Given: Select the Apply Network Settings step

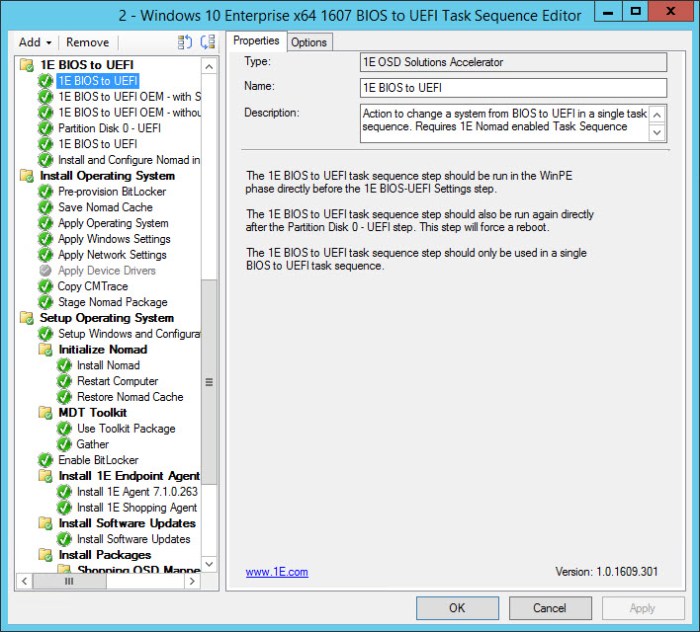Looking at the screenshot, I should [x=112, y=255].
